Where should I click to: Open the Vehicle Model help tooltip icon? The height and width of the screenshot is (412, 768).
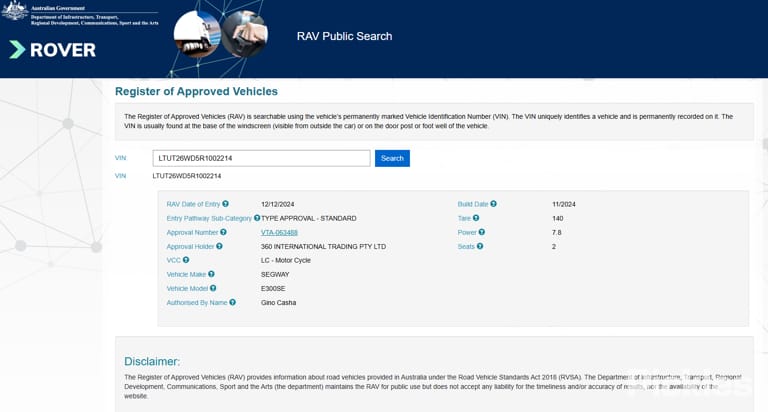[x=213, y=289]
